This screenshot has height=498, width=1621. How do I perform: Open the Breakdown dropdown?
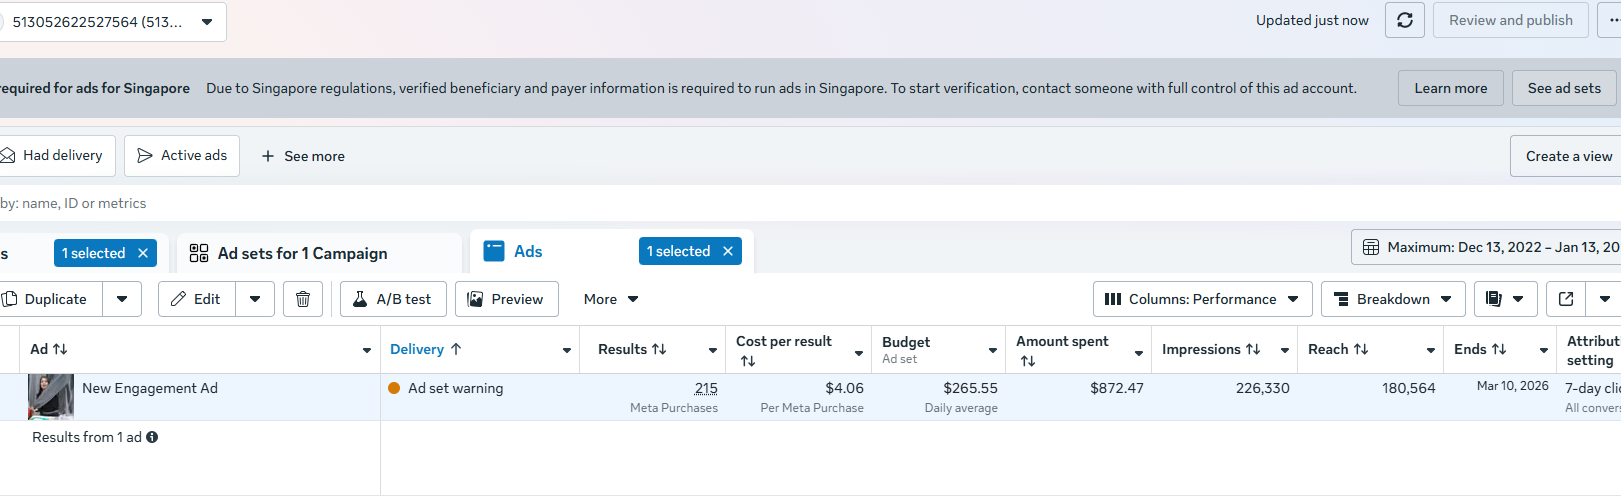click(1393, 299)
